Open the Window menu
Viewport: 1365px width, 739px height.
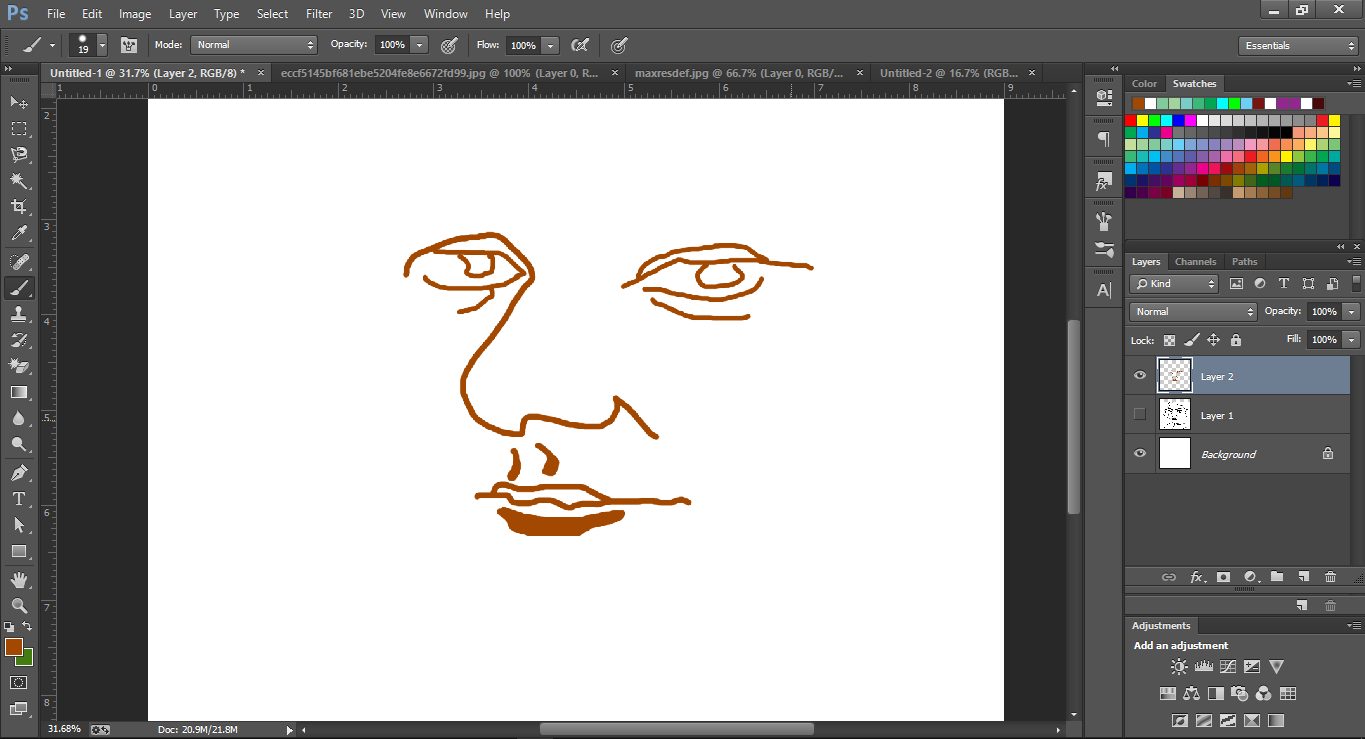point(445,14)
